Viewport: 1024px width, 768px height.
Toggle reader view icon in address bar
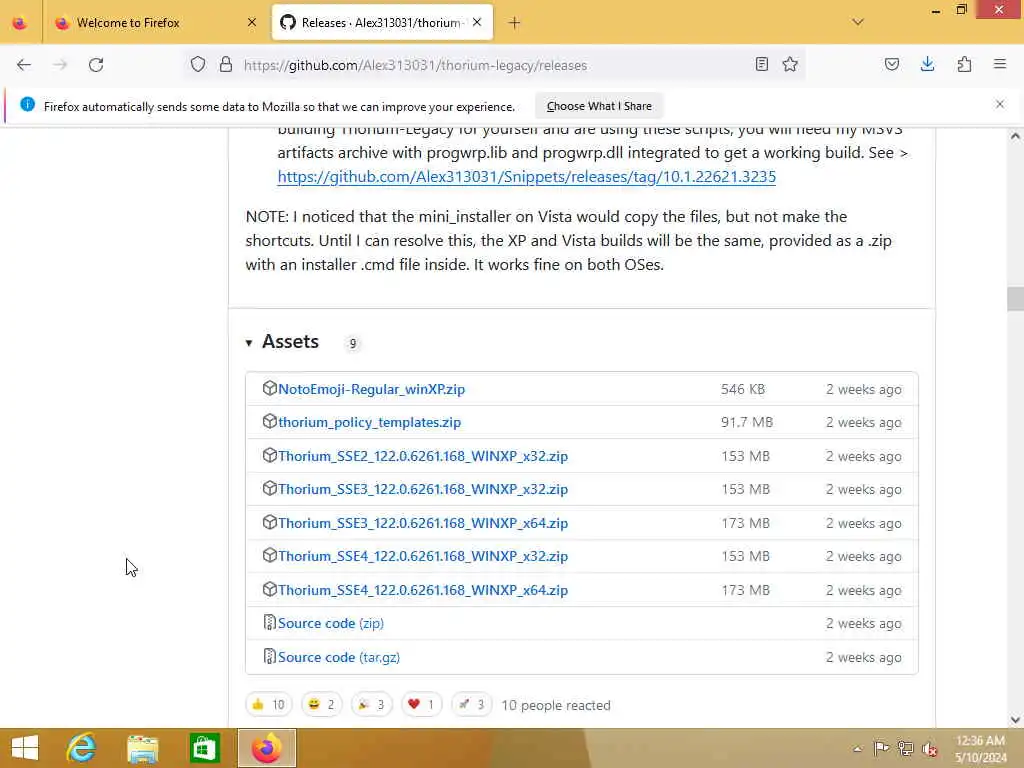click(x=761, y=64)
